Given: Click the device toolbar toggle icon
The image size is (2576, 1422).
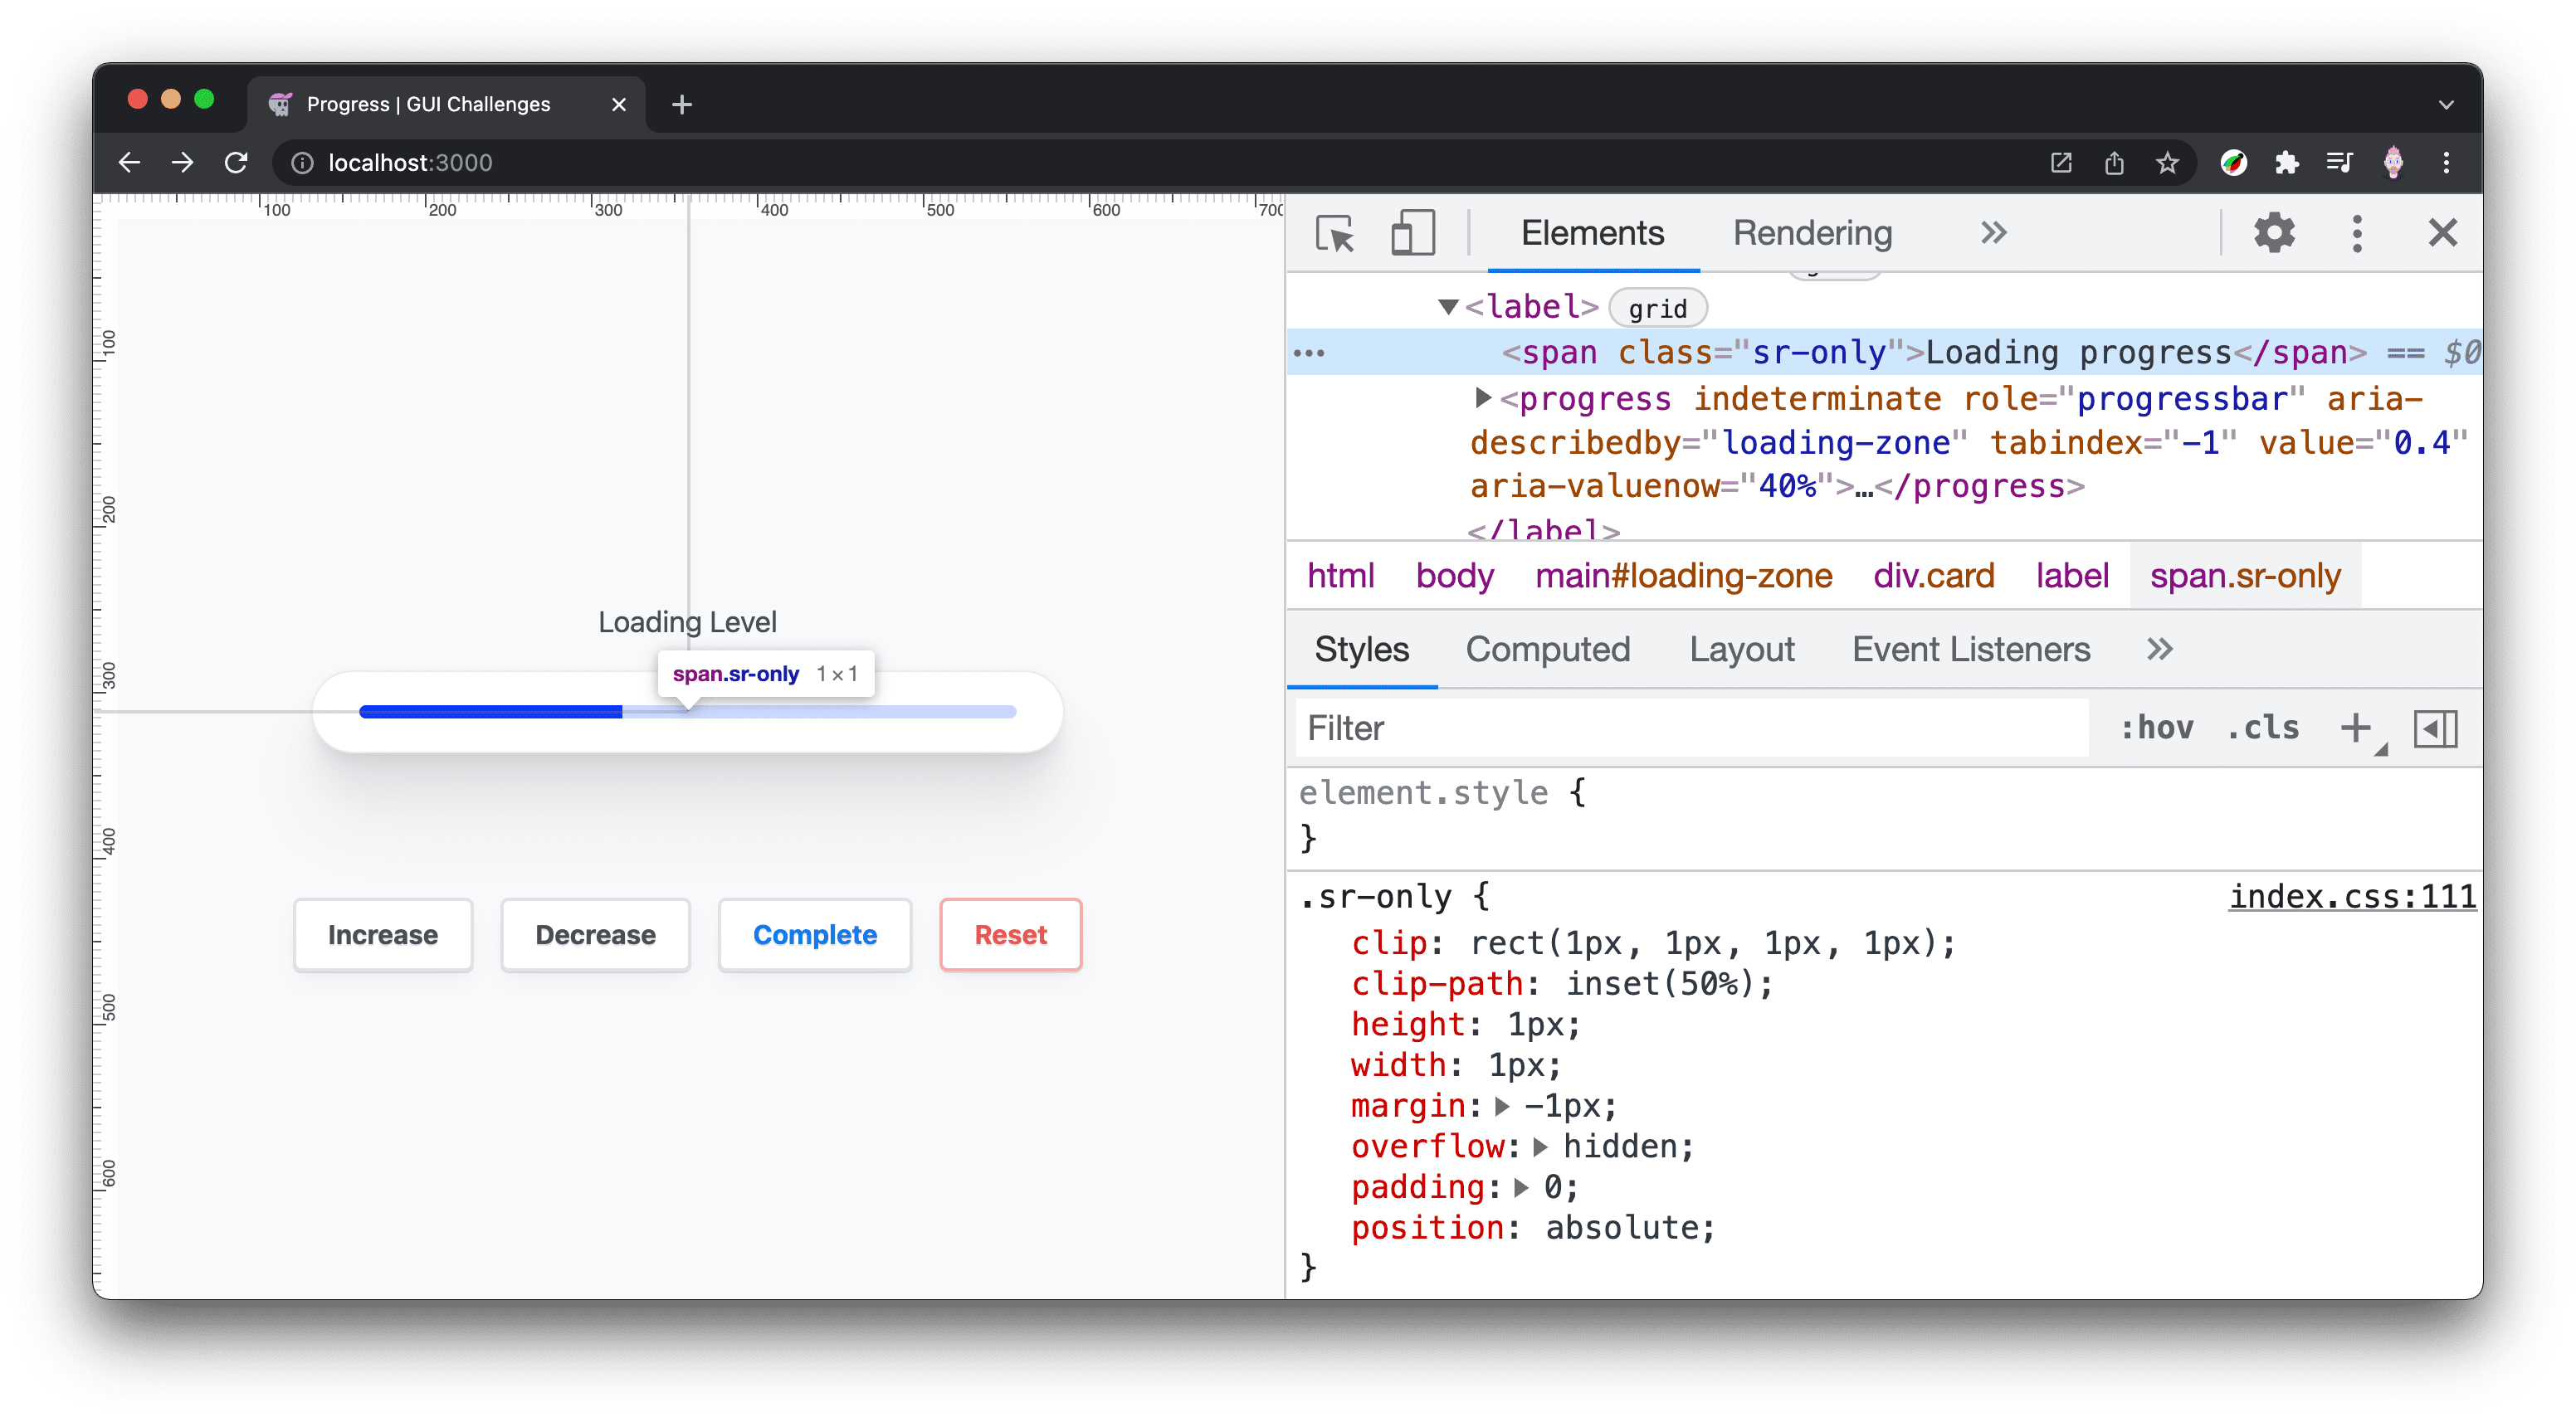Looking at the screenshot, I should click(x=1410, y=233).
